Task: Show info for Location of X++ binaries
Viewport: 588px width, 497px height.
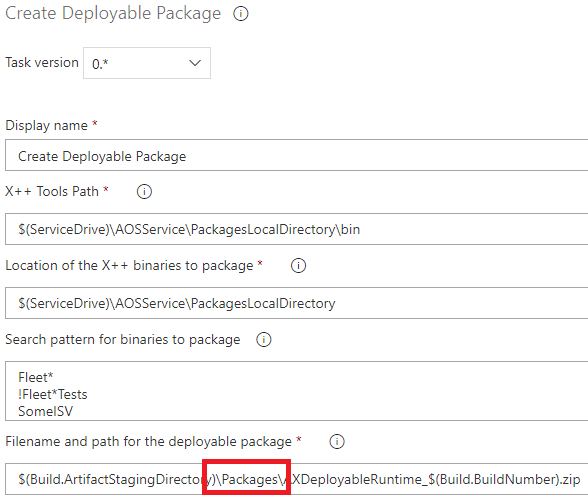Action: pos(298,266)
